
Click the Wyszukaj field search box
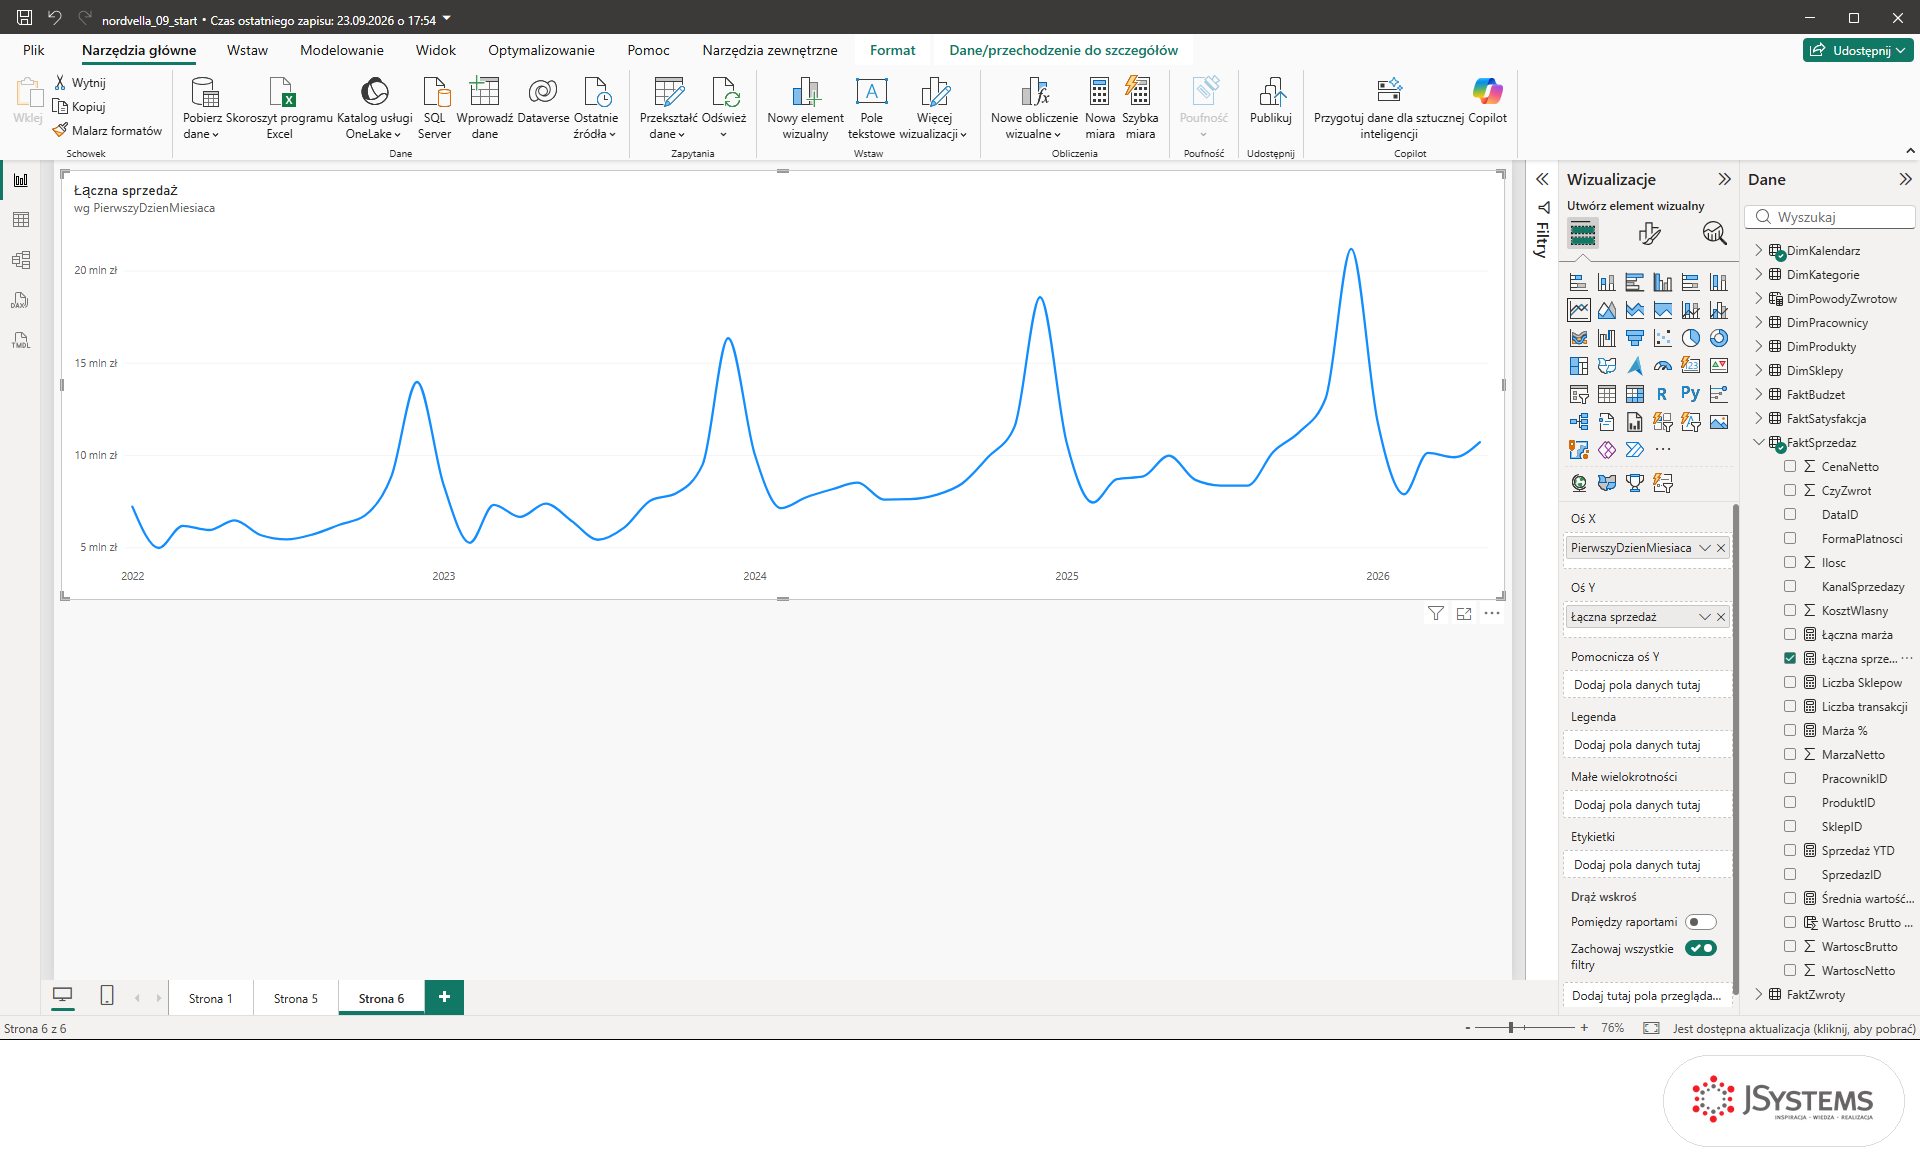pyautogui.click(x=1831, y=217)
